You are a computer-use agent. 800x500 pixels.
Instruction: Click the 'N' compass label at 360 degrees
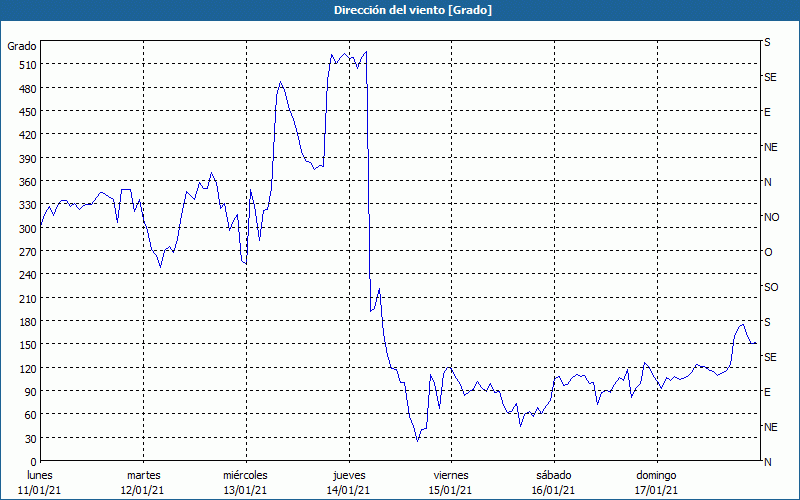[x=768, y=182]
